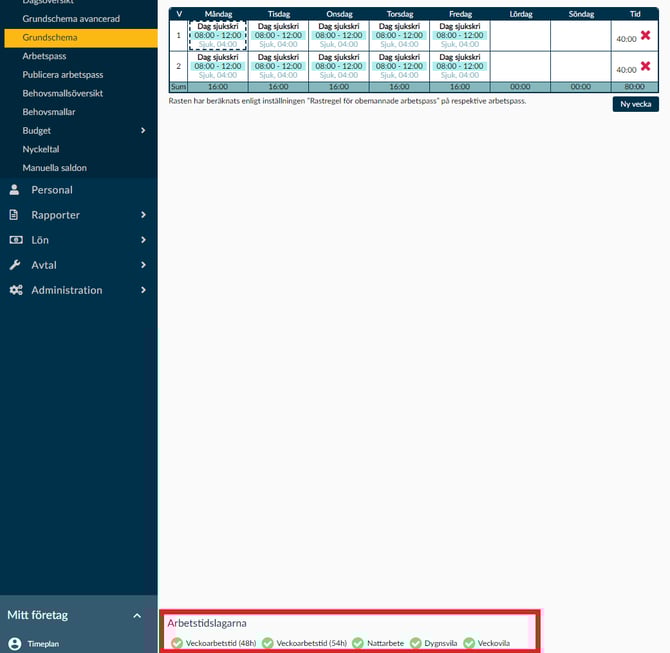Click the Lön money icon
670x653 pixels.
pyautogui.click(x=14, y=240)
